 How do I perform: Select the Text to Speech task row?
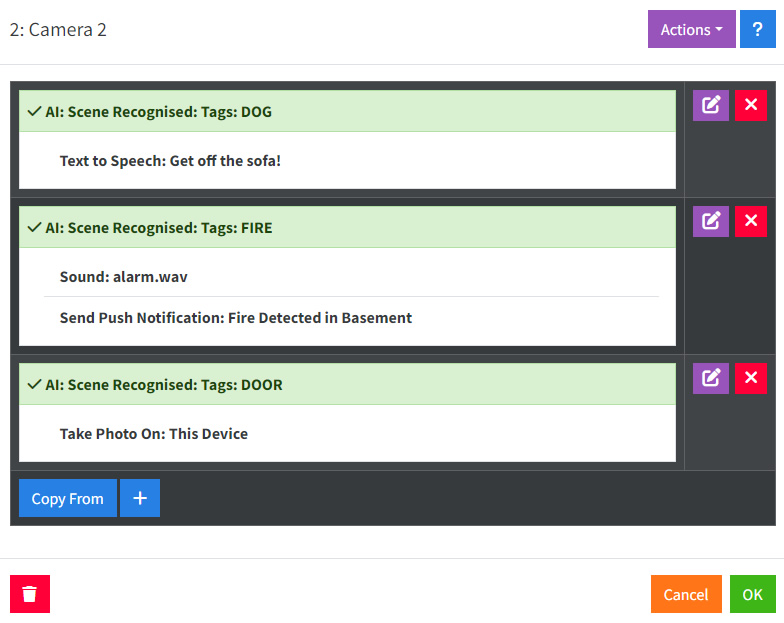pos(170,160)
